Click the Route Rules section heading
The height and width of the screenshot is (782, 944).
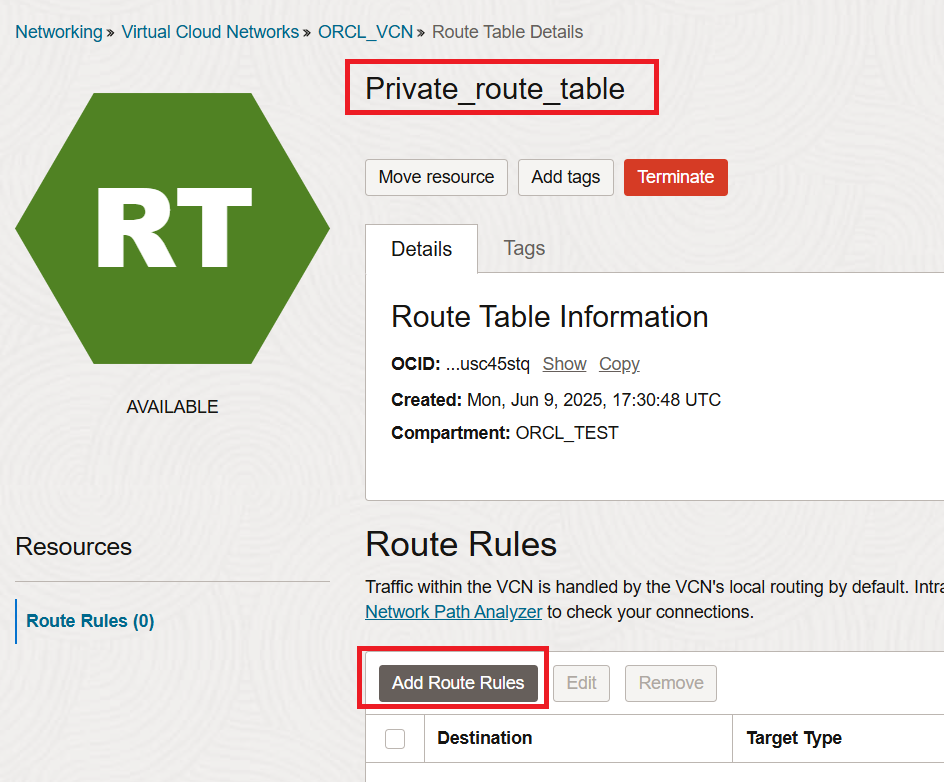point(461,544)
